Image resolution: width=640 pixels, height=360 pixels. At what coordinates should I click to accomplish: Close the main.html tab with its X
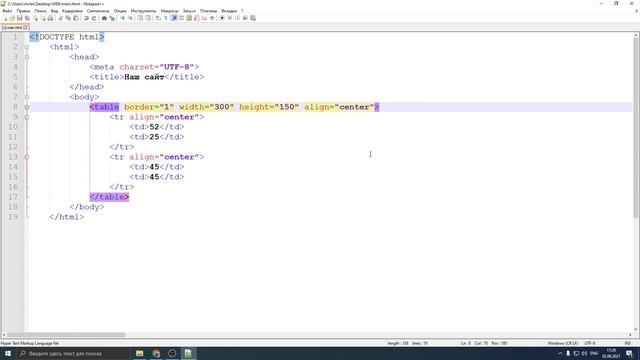point(25,27)
